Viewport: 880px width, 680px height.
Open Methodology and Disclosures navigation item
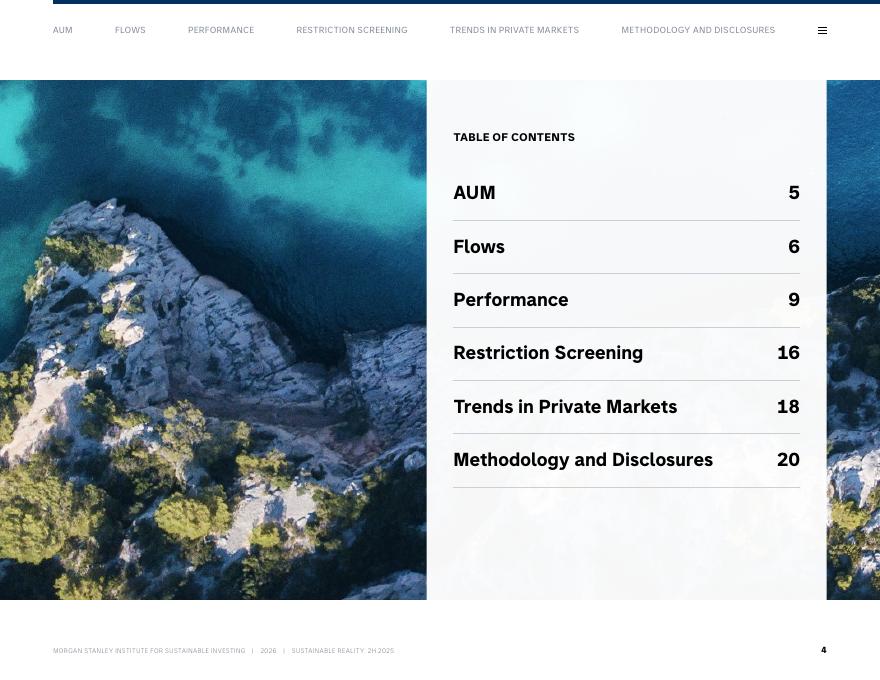click(698, 30)
